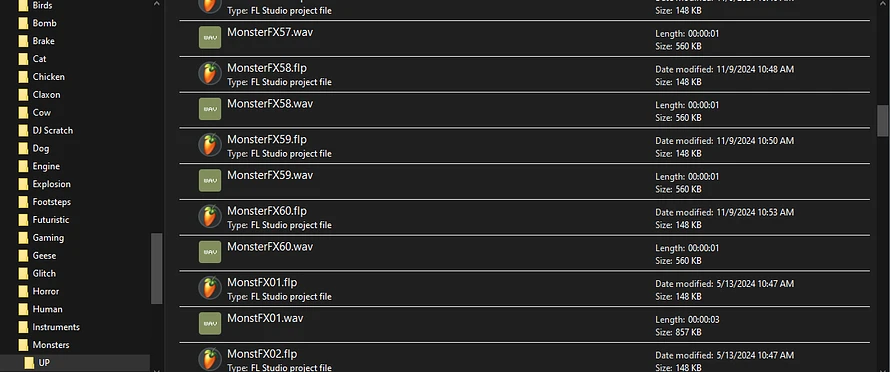This screenshot has width=890, height=372.
Task: Click the sidebar scroll down arrow
Action: tap(157, 369)
